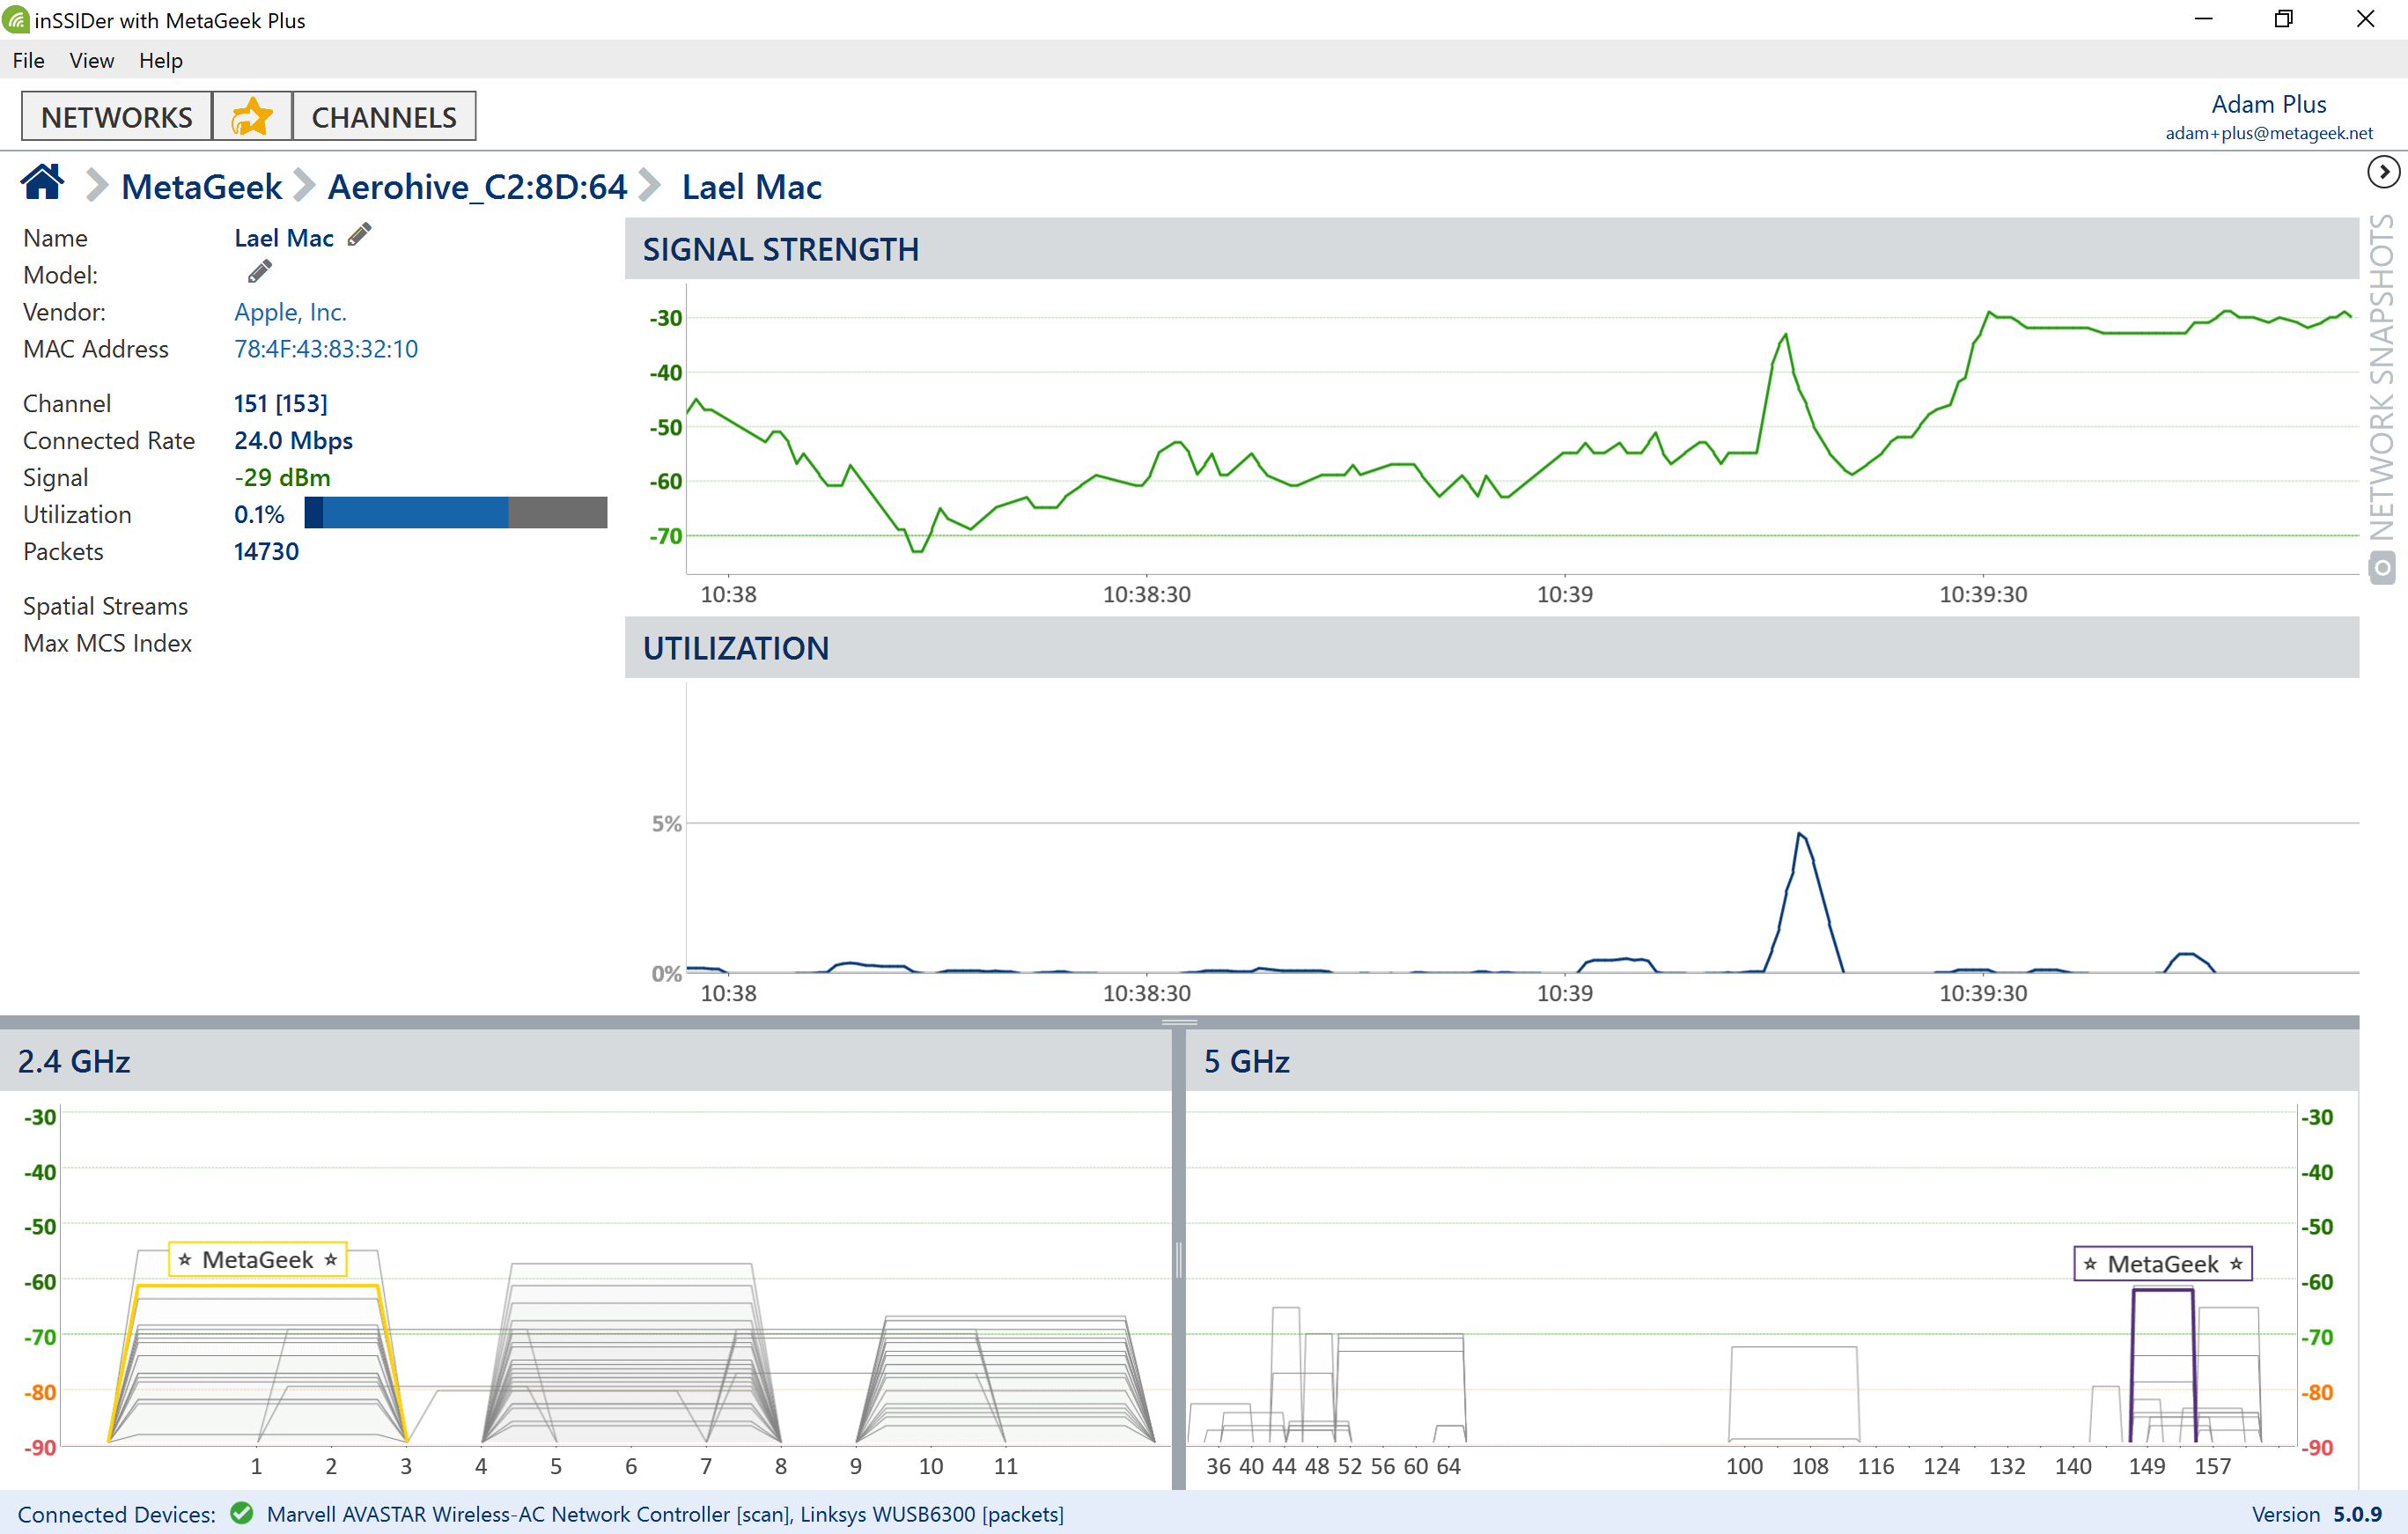Image resolution: width=2408 pixels, height=1534 pixels.
Task: Edit the Lael Mac name pencil
Action: tap(360, 236)
